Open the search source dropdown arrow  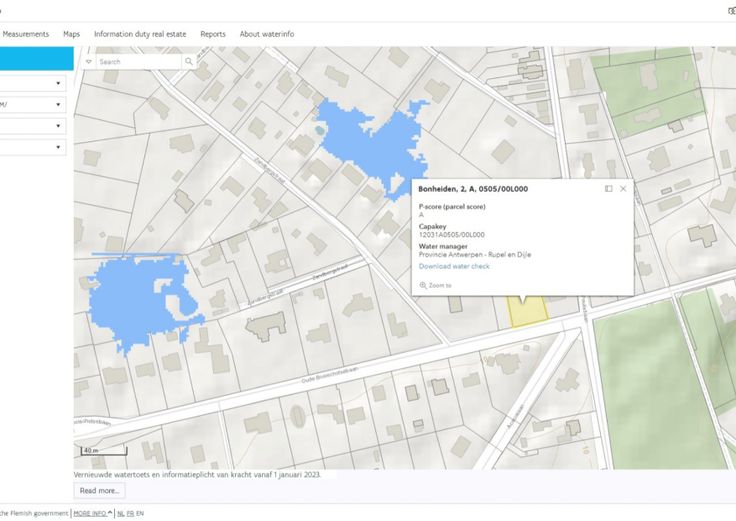[89, 62]
